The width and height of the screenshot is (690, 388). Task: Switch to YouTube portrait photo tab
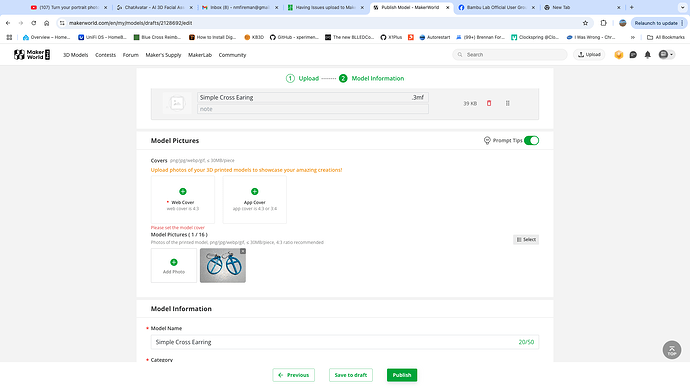(69, 7)
